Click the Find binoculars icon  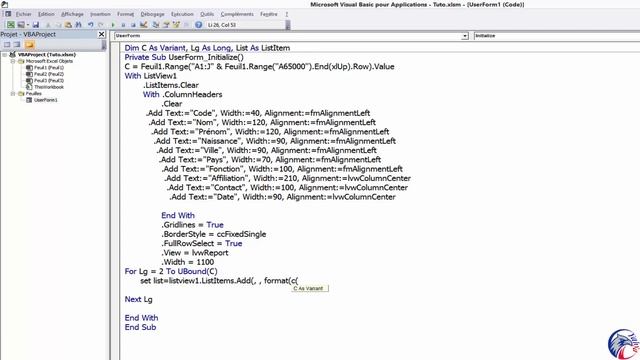tap(78, 25)
